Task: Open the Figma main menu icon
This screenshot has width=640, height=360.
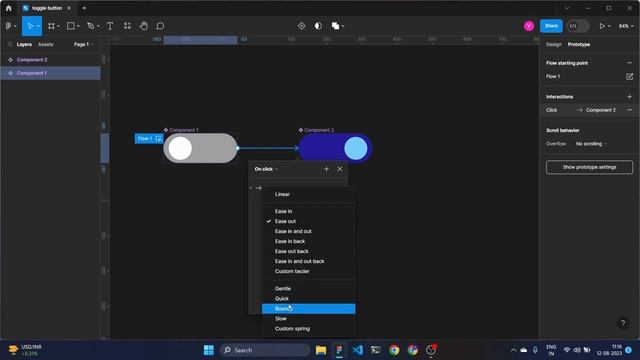Action: pos(9,26)
